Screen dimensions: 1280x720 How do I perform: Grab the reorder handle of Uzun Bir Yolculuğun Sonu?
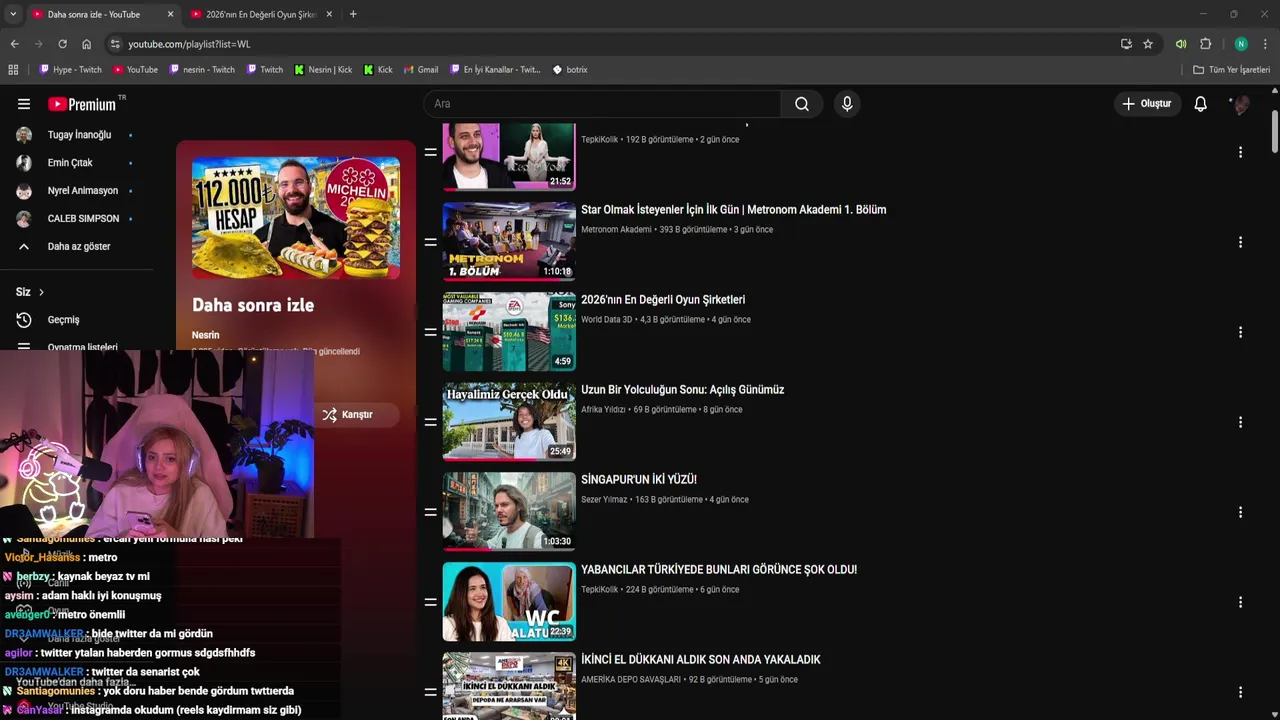tap(430, 422)
